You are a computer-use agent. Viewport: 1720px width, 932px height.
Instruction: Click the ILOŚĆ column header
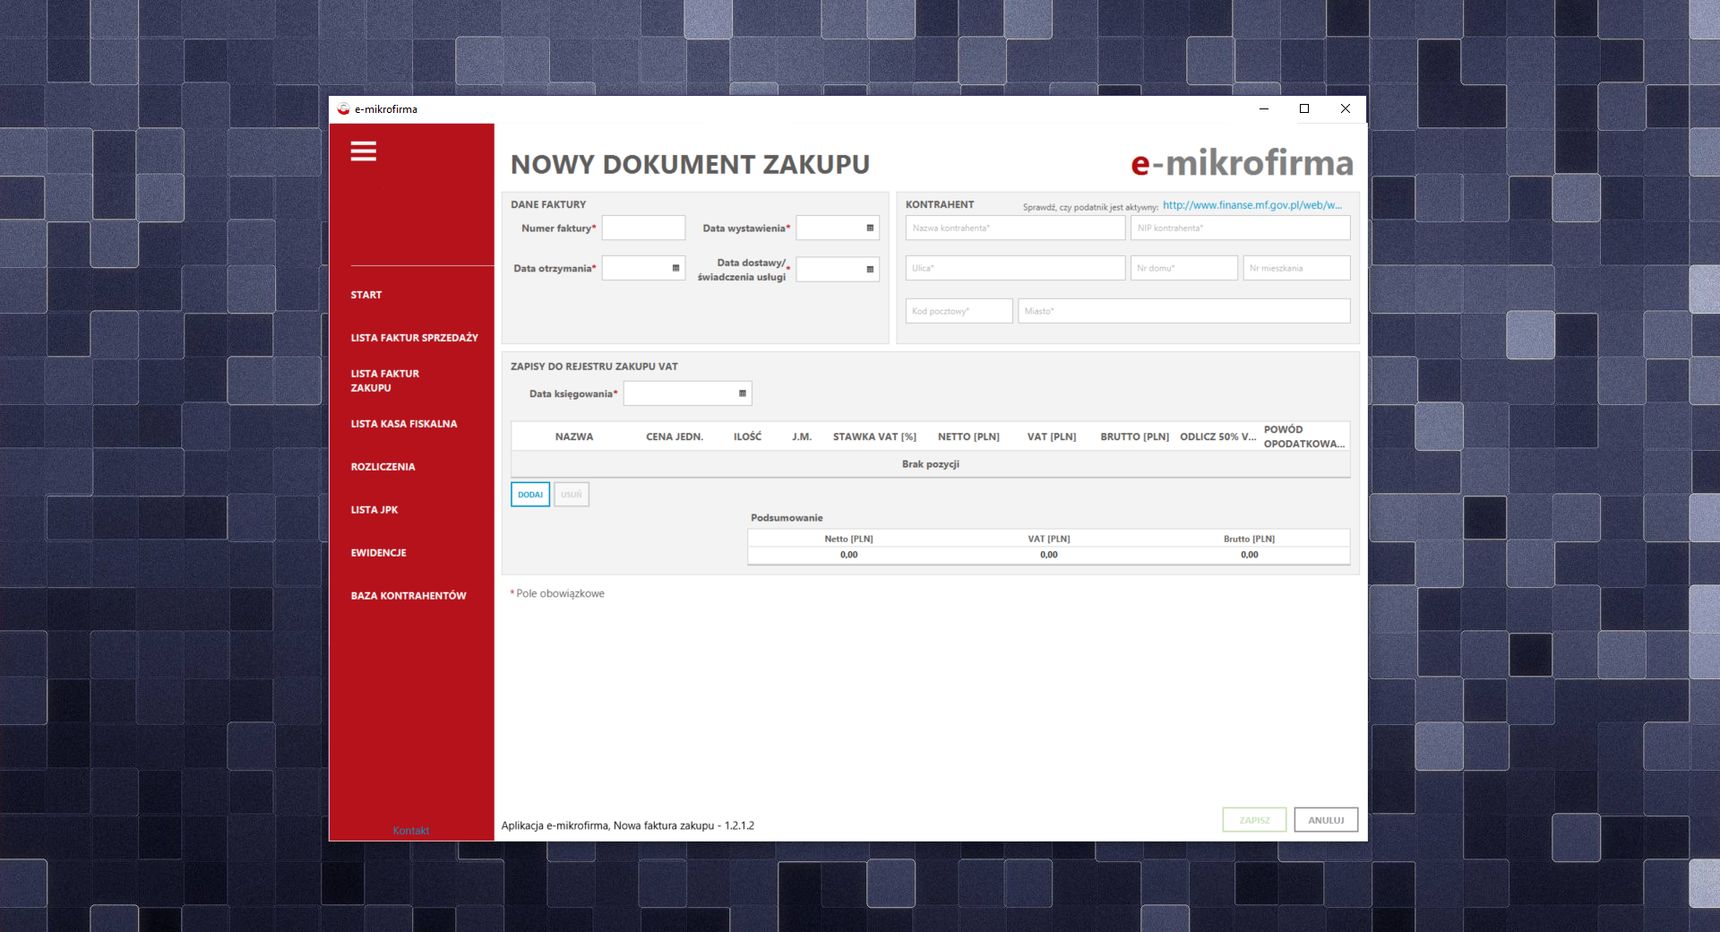tap(747, 437)
